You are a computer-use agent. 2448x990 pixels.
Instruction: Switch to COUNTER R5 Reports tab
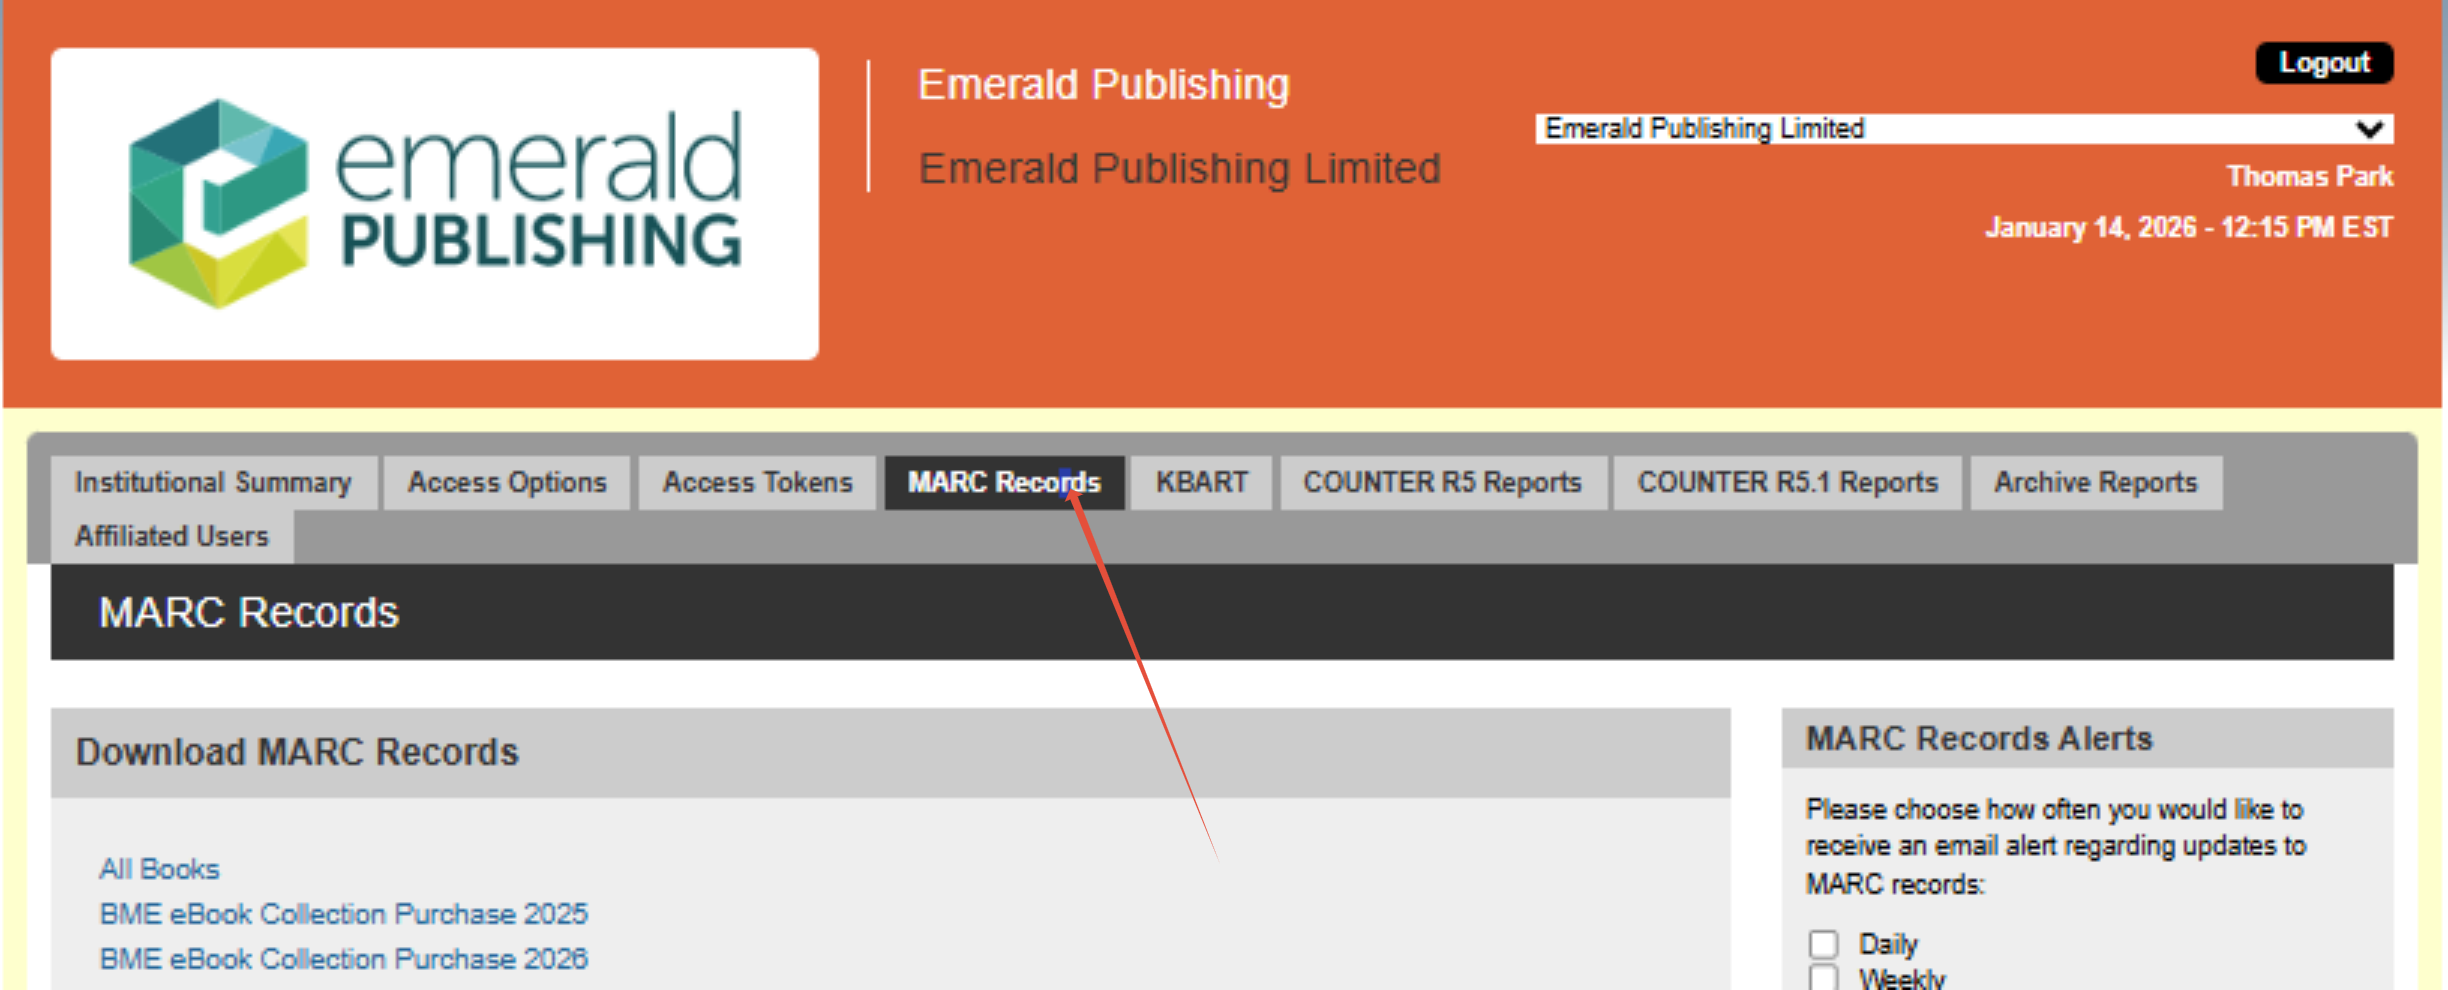pos(1442,482)
